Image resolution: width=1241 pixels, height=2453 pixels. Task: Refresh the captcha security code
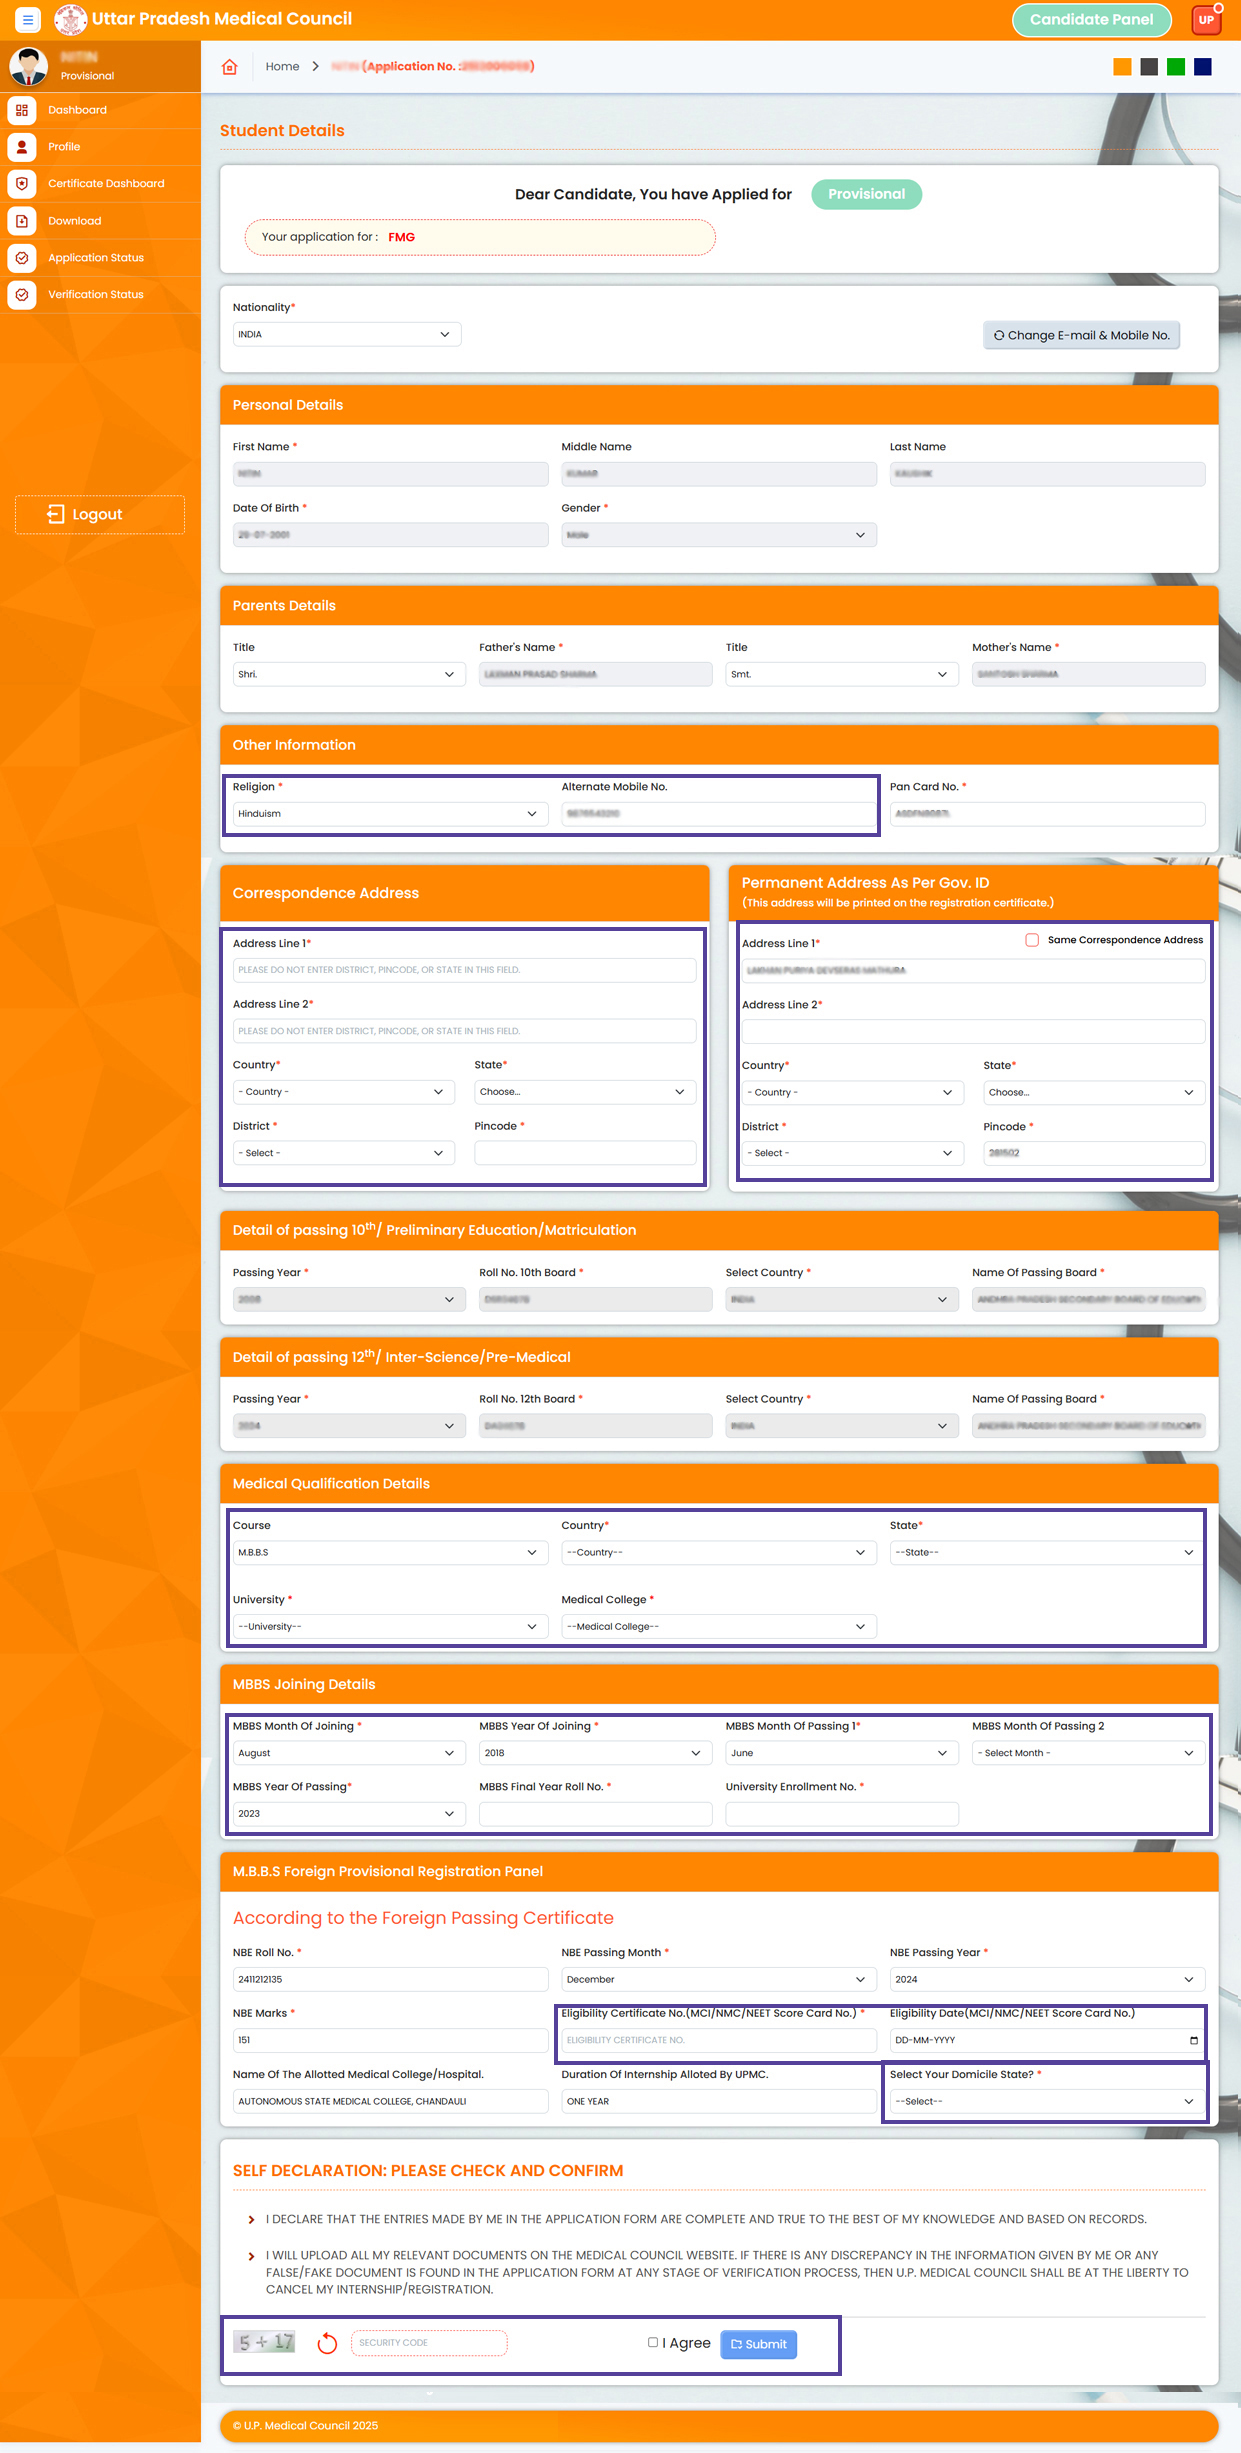[x=327, y=2343]
